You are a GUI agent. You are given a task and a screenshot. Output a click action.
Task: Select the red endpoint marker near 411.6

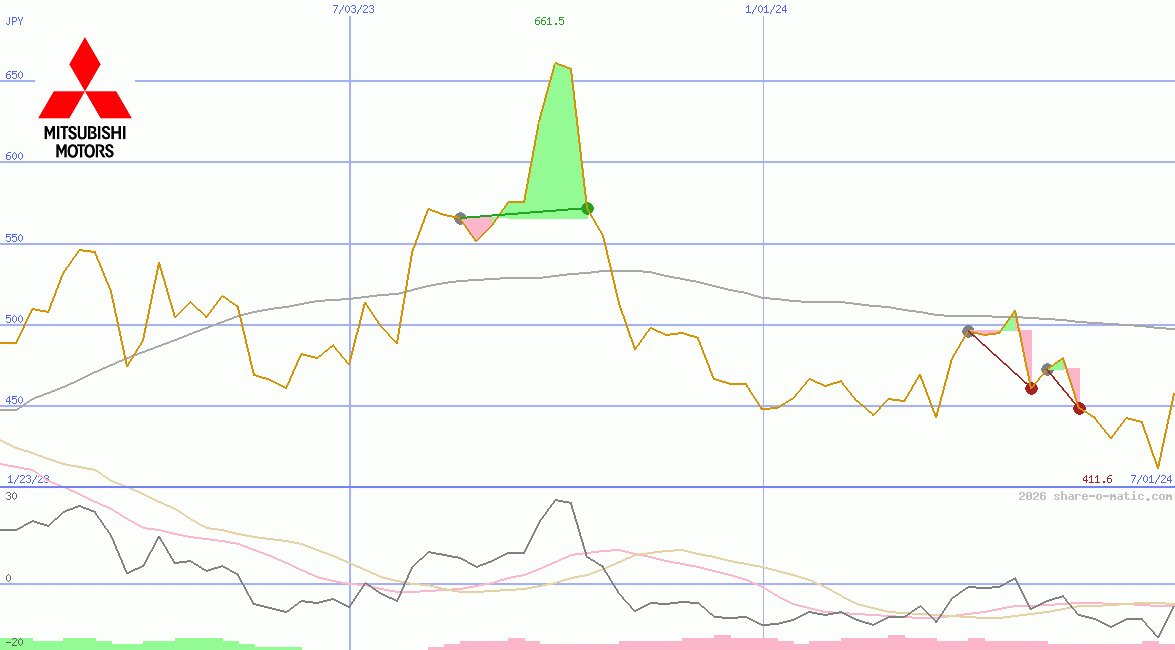(1078, 408)
